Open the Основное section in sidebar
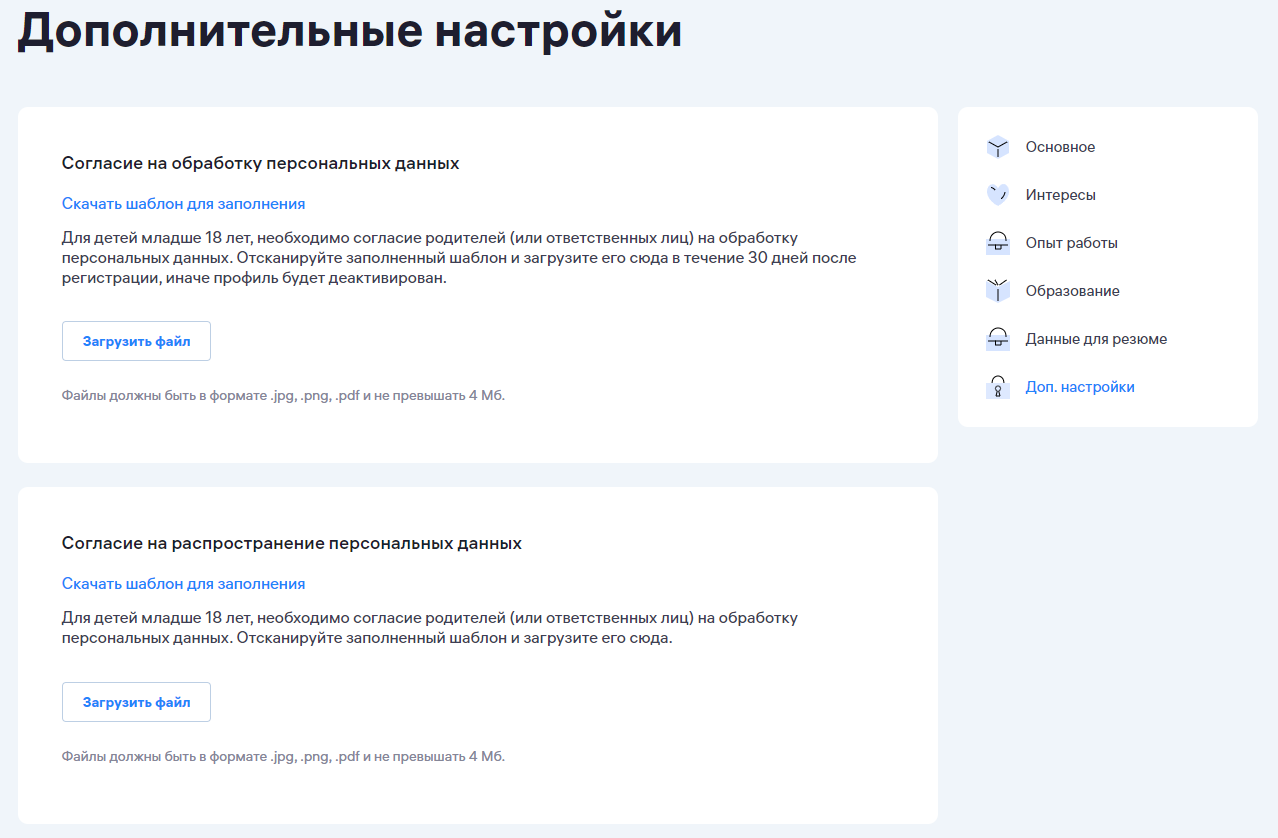The image size is (1278, 838). pos(1060,147)
